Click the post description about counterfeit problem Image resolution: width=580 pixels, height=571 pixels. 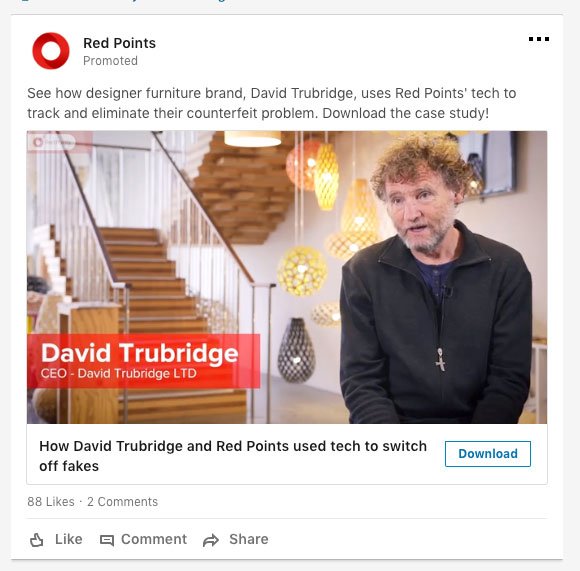tap(272, 103)
